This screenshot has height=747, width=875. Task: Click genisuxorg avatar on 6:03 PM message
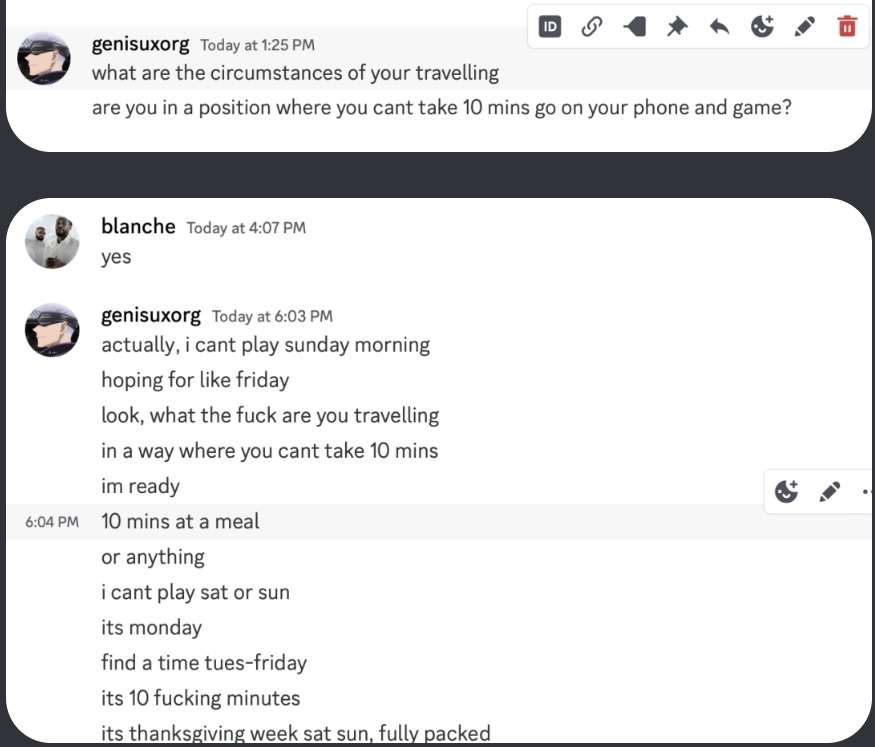52,330
